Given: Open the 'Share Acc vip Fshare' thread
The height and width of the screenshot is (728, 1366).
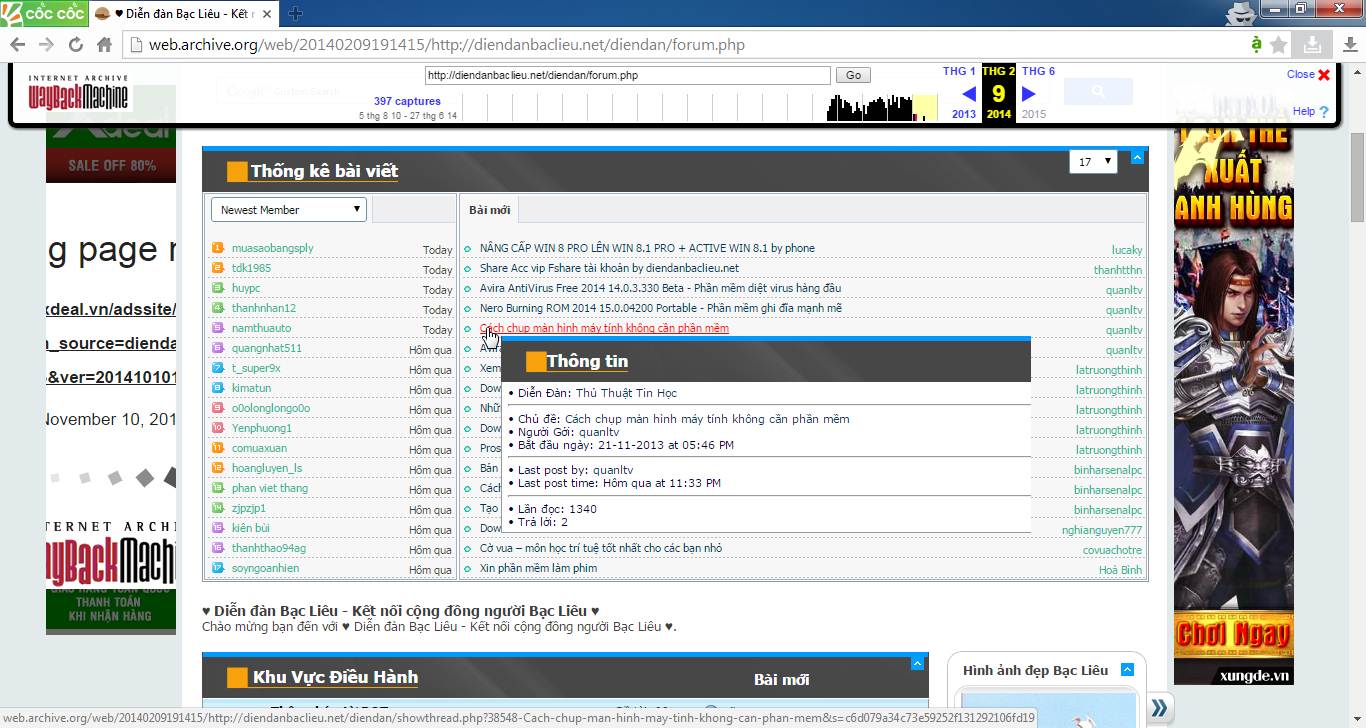Looking at the screenshot, I should pos(609,268).
